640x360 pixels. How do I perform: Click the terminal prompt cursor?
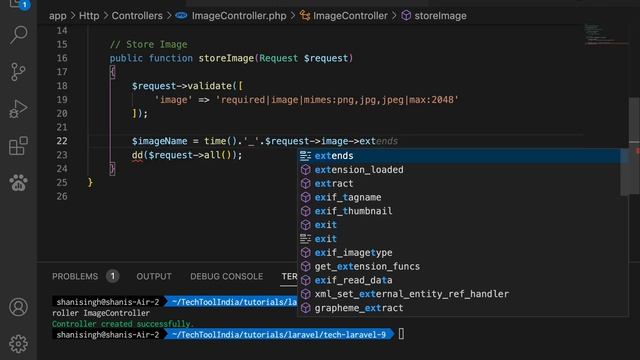[x=401, y=334]
